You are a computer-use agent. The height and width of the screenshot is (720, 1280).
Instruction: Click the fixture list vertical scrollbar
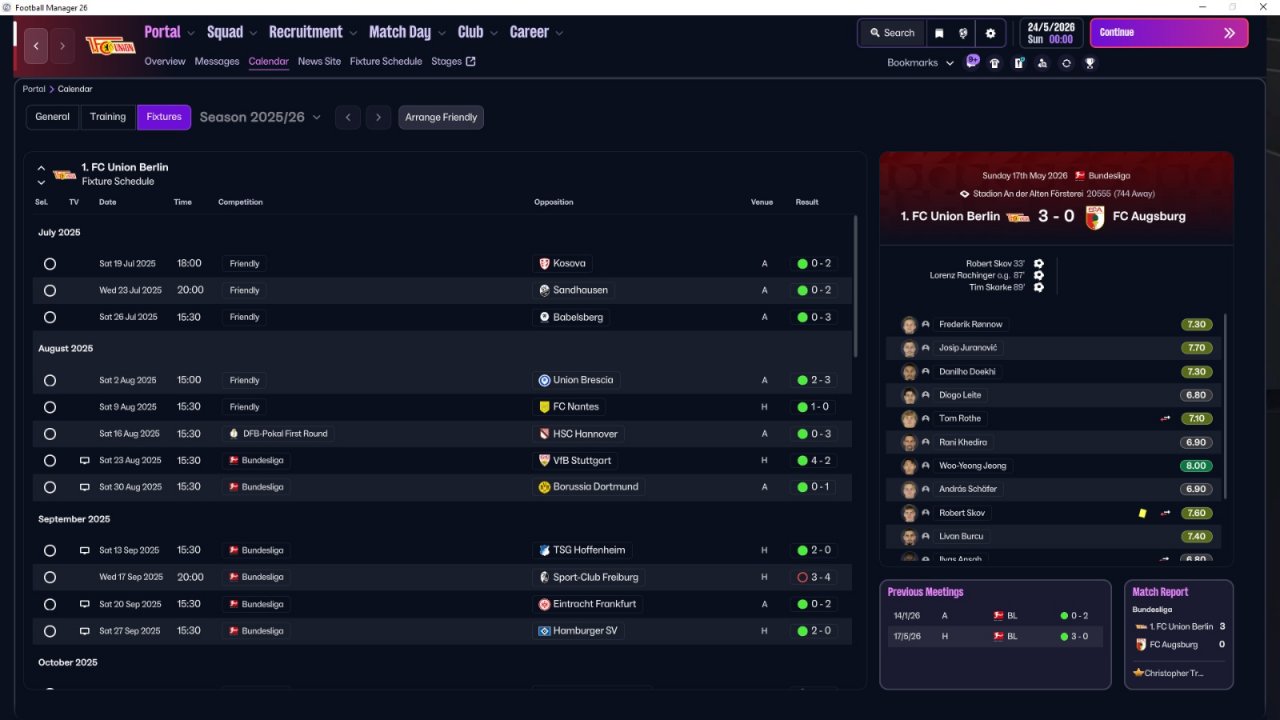pyautogui.click(x=855, y=286)
